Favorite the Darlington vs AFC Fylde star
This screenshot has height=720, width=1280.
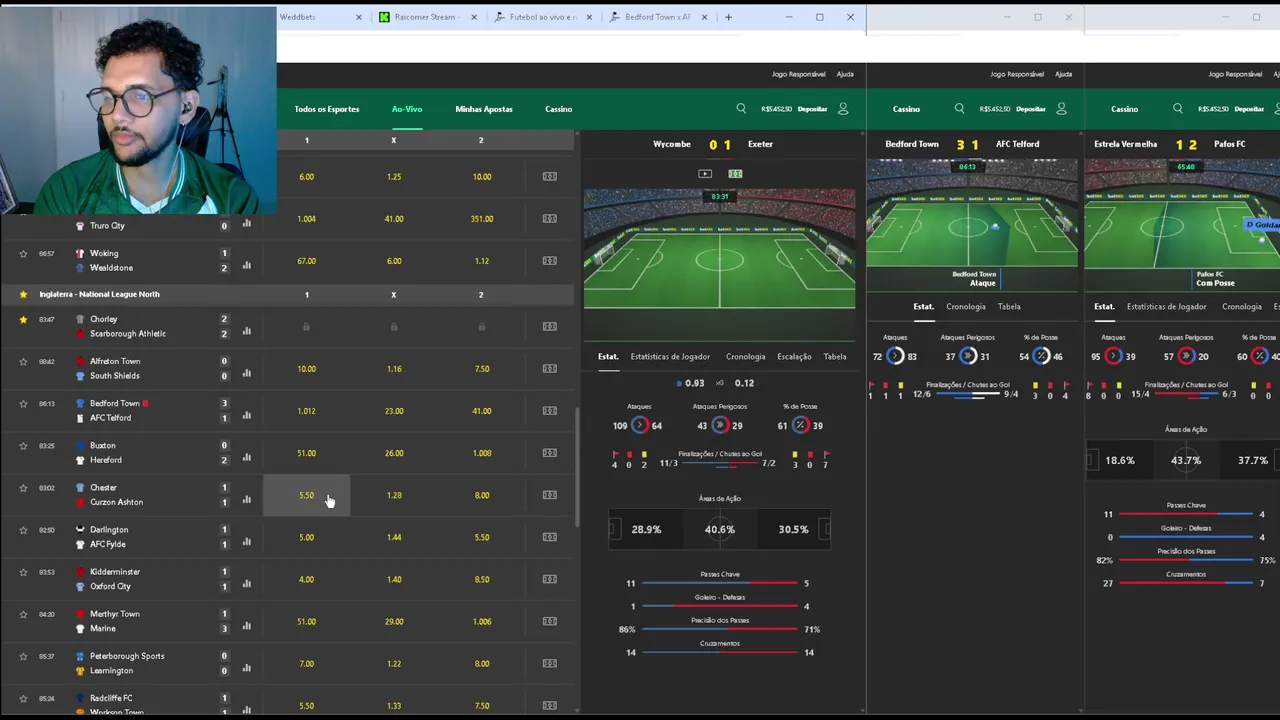23,530
